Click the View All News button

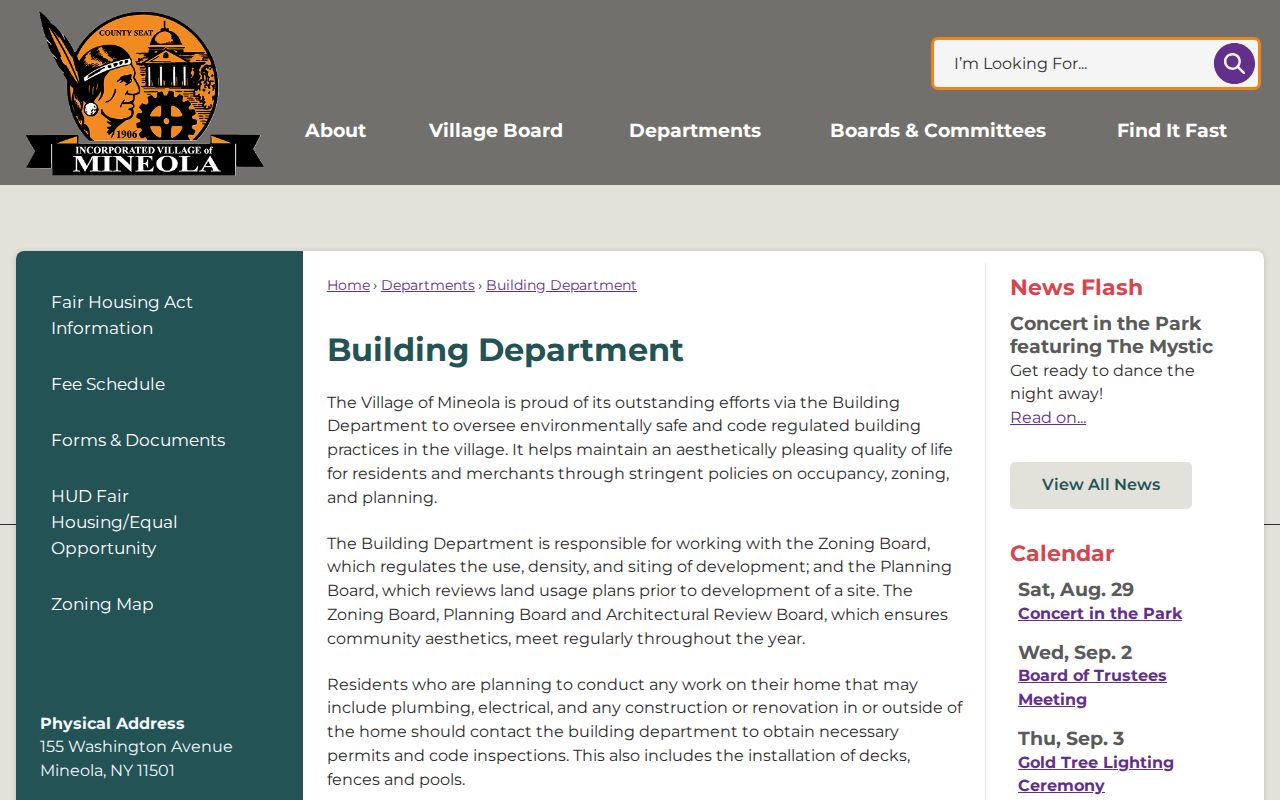coord(1101,485)
